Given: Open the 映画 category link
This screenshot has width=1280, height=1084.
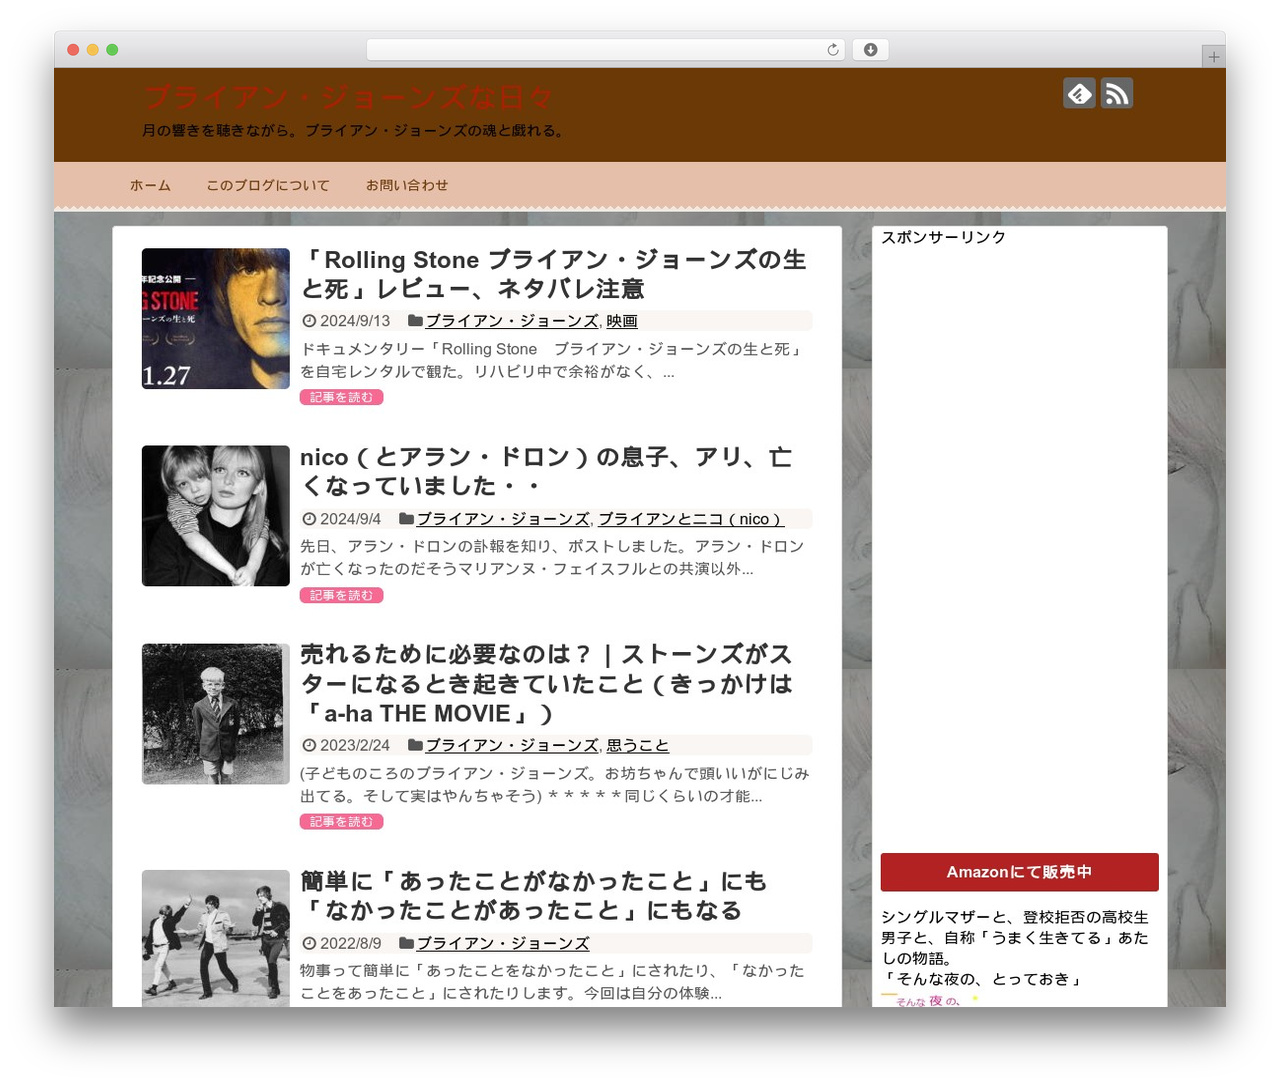Looking at the screenshot, I should point(622,321).
